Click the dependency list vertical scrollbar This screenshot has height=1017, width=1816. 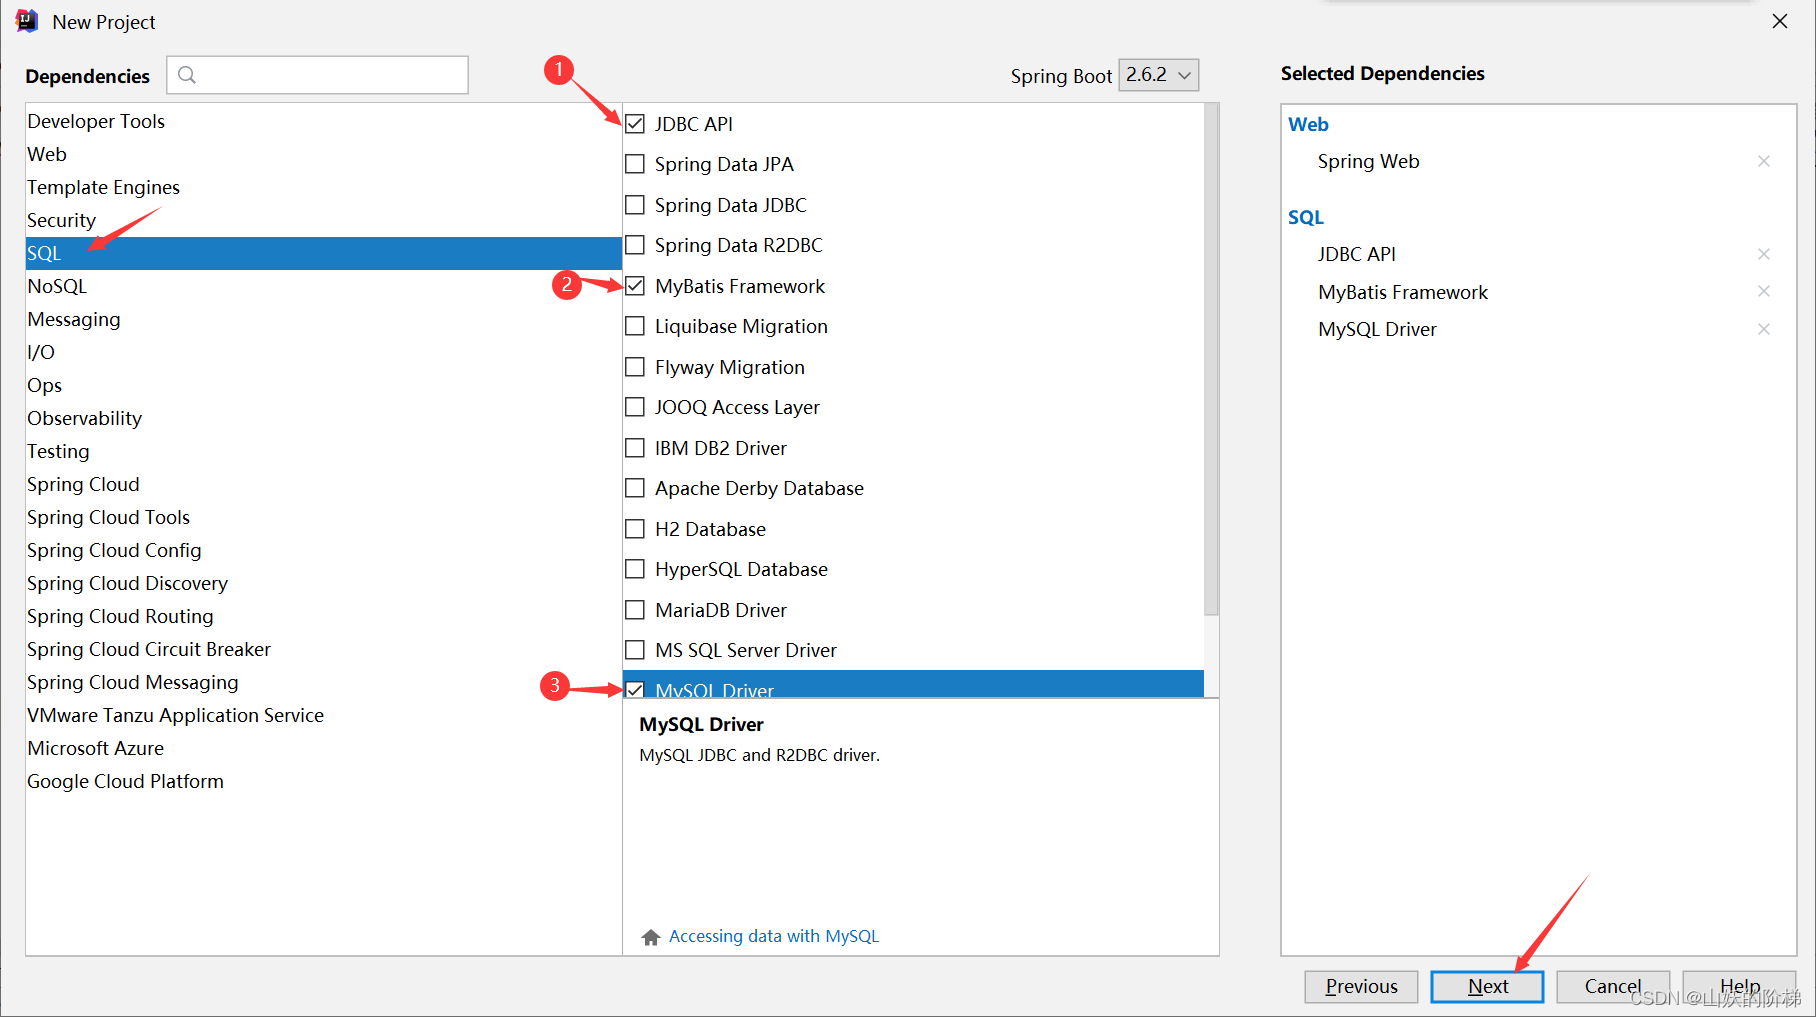(1211, 359)
